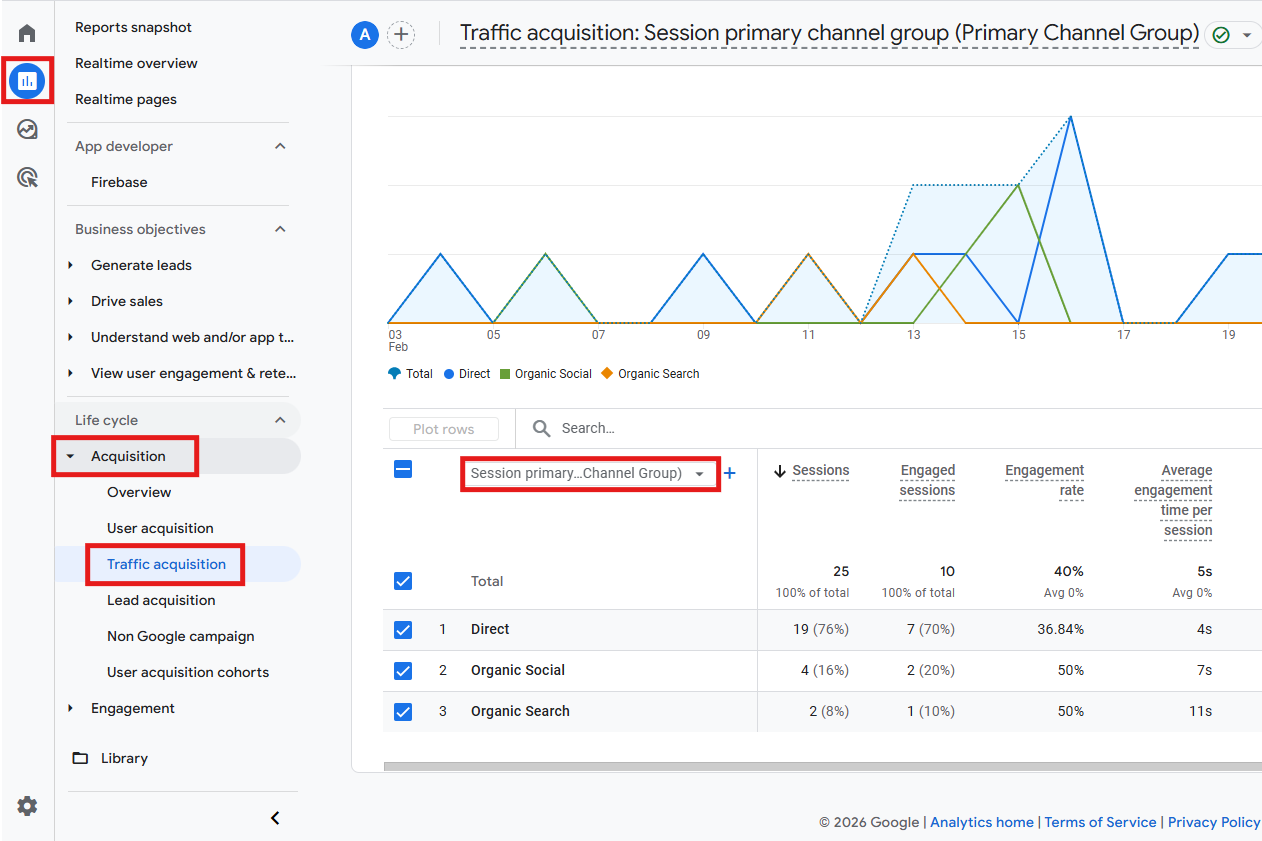
Task: Expand View user engagement & retention item
Action: [70, 373]
